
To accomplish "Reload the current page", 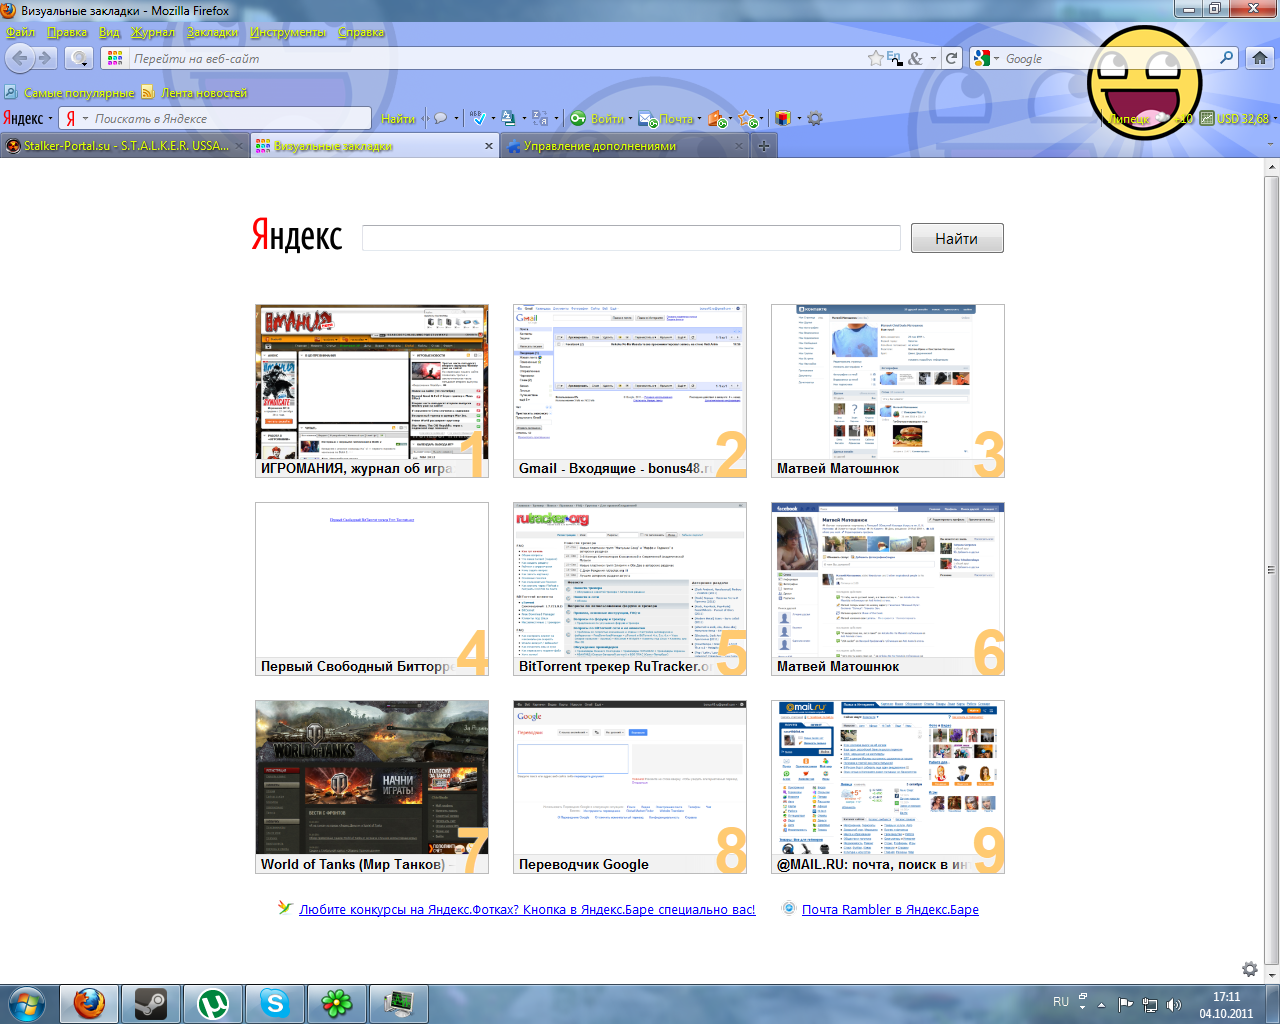I will pyautogui.click(x=952, y=58).
